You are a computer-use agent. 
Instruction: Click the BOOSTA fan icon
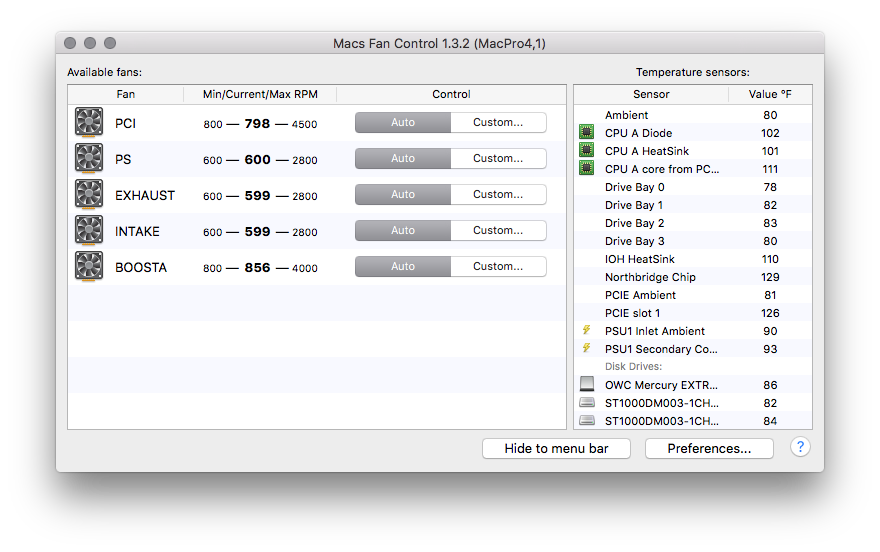[89, 266]
